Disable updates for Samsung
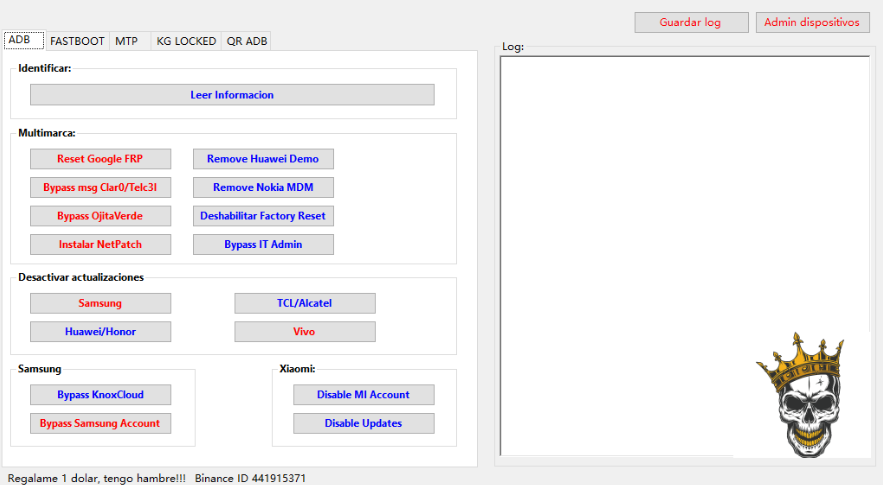 (100, 303)
